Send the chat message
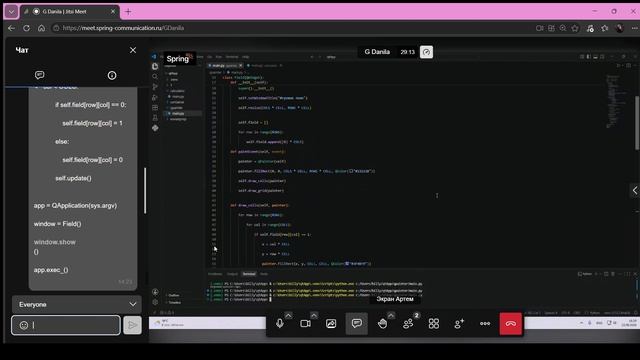The height and width of the screenshot is (360, 640). [x=132, y=325]
